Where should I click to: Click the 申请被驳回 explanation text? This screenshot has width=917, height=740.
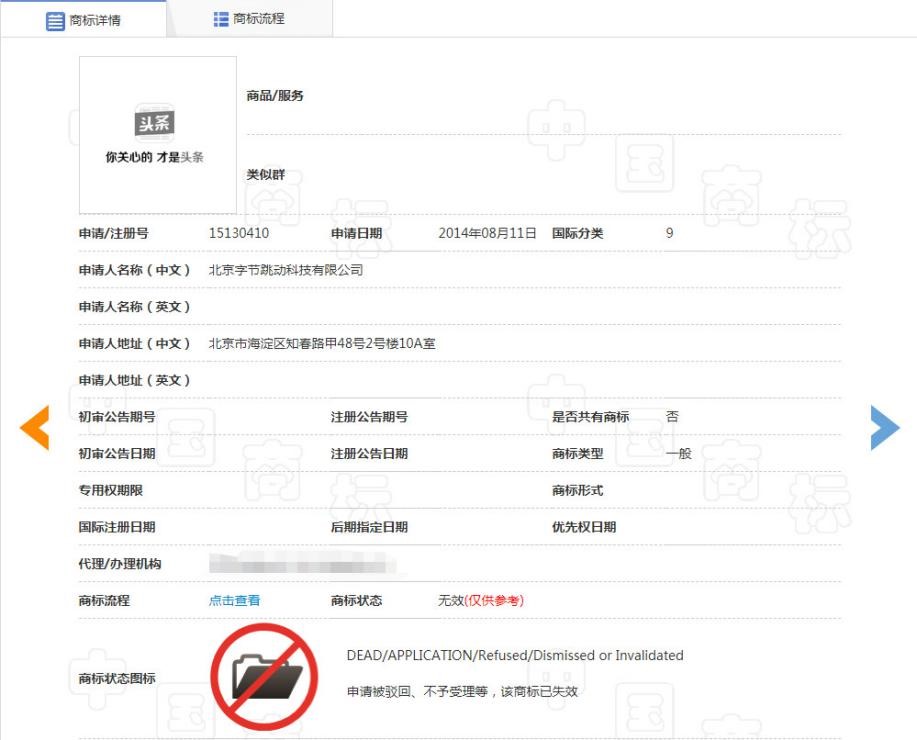point(462,691)
